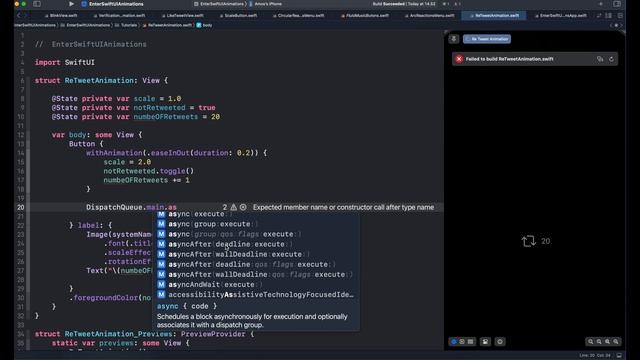
Task: Select accessibilityAssistiveTechnologyFocusedIde… completion
Action: [x=256, y=295]
